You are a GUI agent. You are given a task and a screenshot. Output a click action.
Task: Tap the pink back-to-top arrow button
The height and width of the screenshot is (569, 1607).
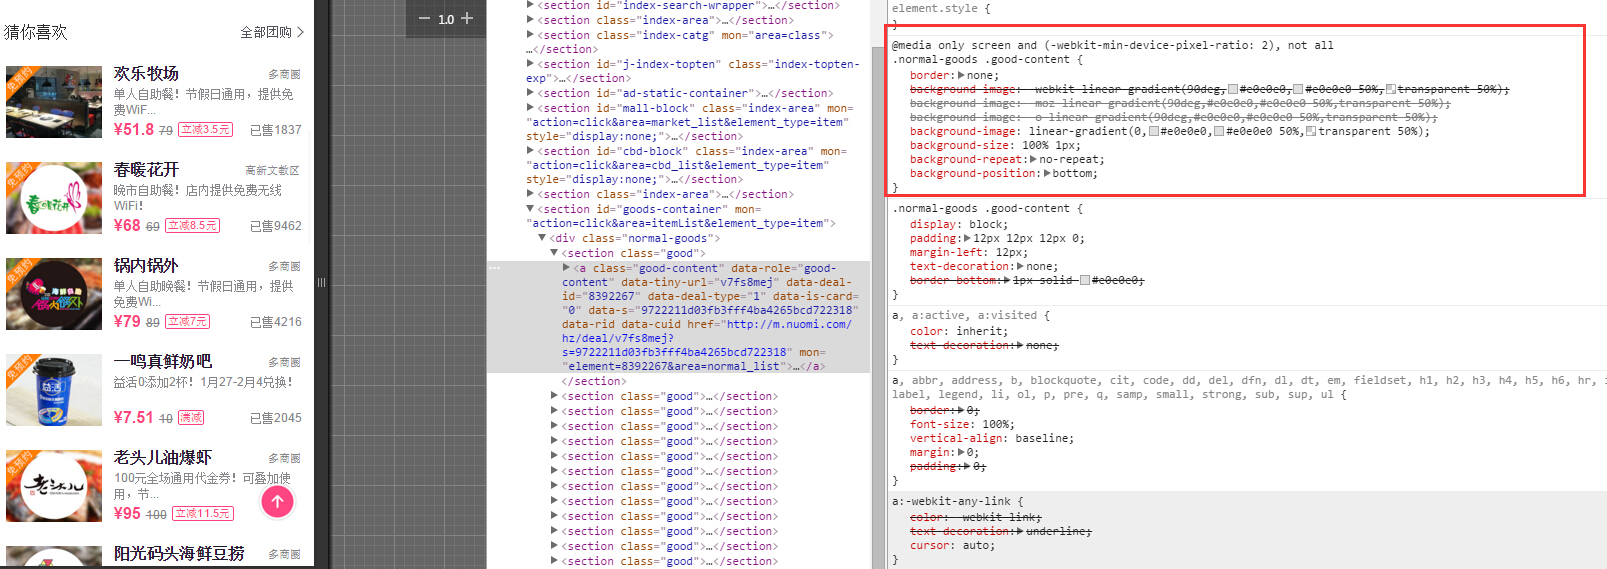point(277,501)
